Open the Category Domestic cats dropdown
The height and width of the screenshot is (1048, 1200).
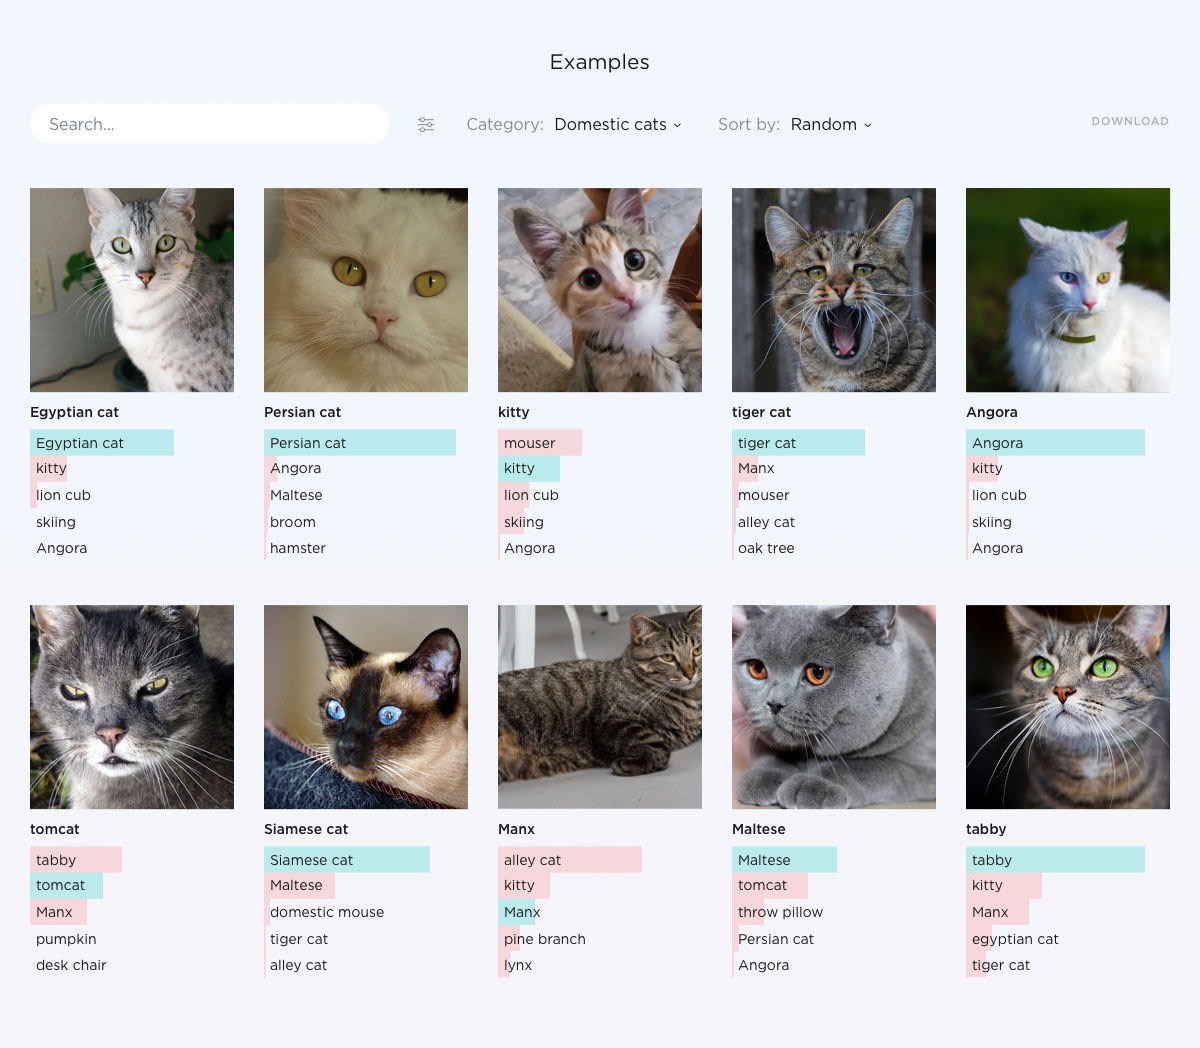617,125
